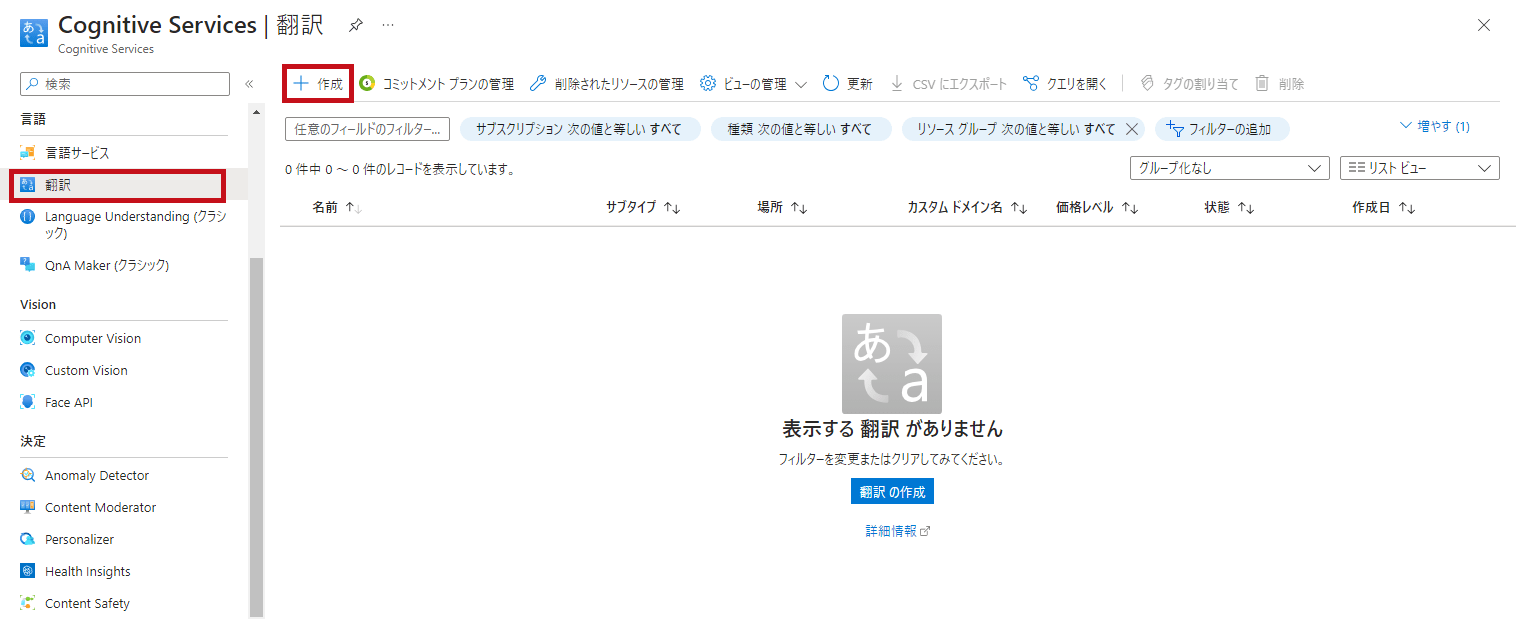
Task: Open the グループ化なし dropdown
Action: point(1230,168)
